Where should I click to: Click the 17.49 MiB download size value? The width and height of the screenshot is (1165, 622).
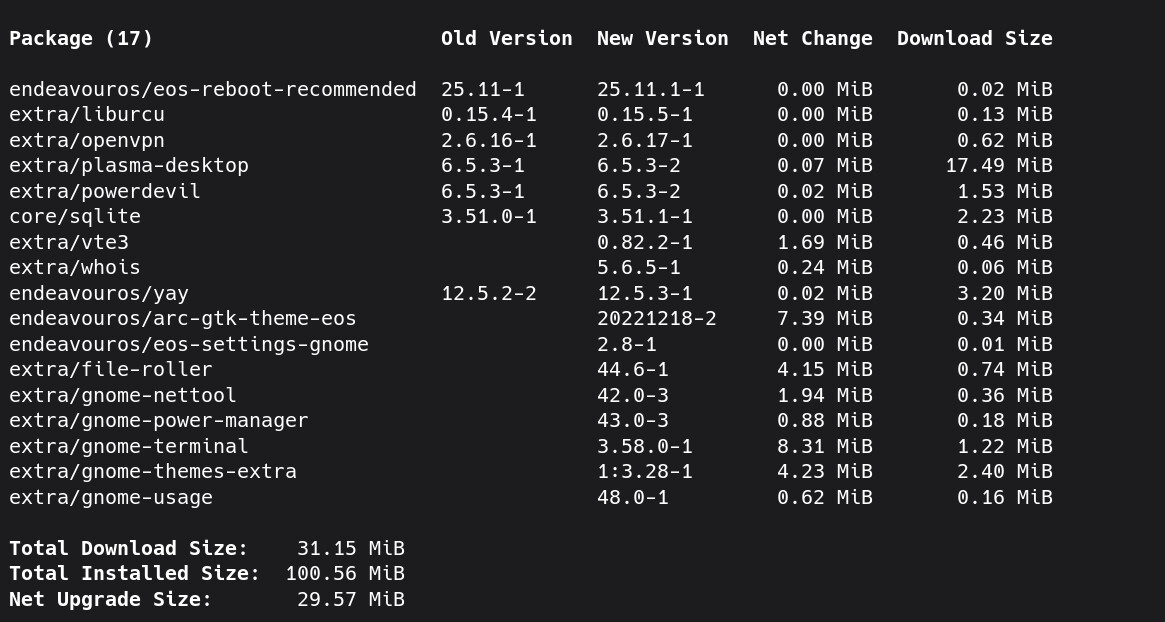point(999,166)
